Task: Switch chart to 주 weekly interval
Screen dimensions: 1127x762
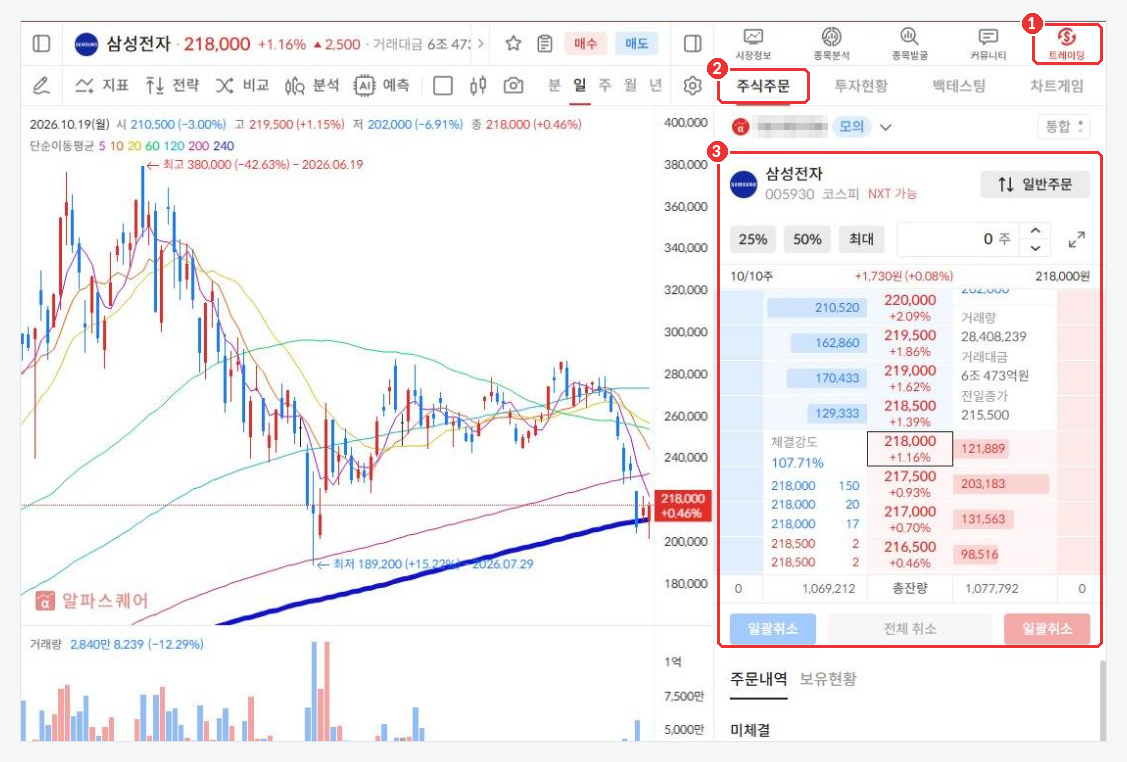Action: coord(605,86)
